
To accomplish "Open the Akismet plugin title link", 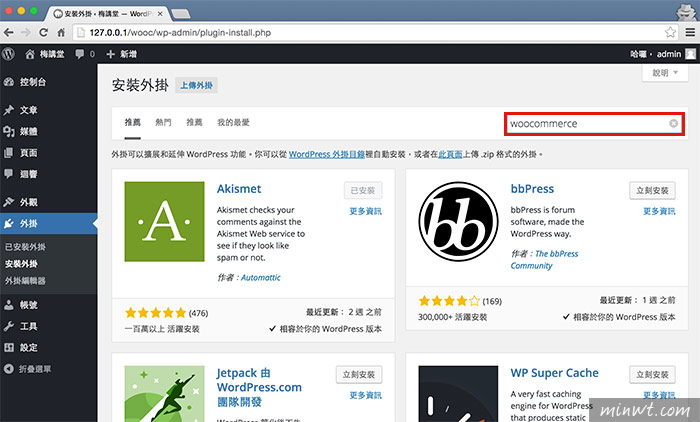I will pyautogui.click(x=239, y=189).
